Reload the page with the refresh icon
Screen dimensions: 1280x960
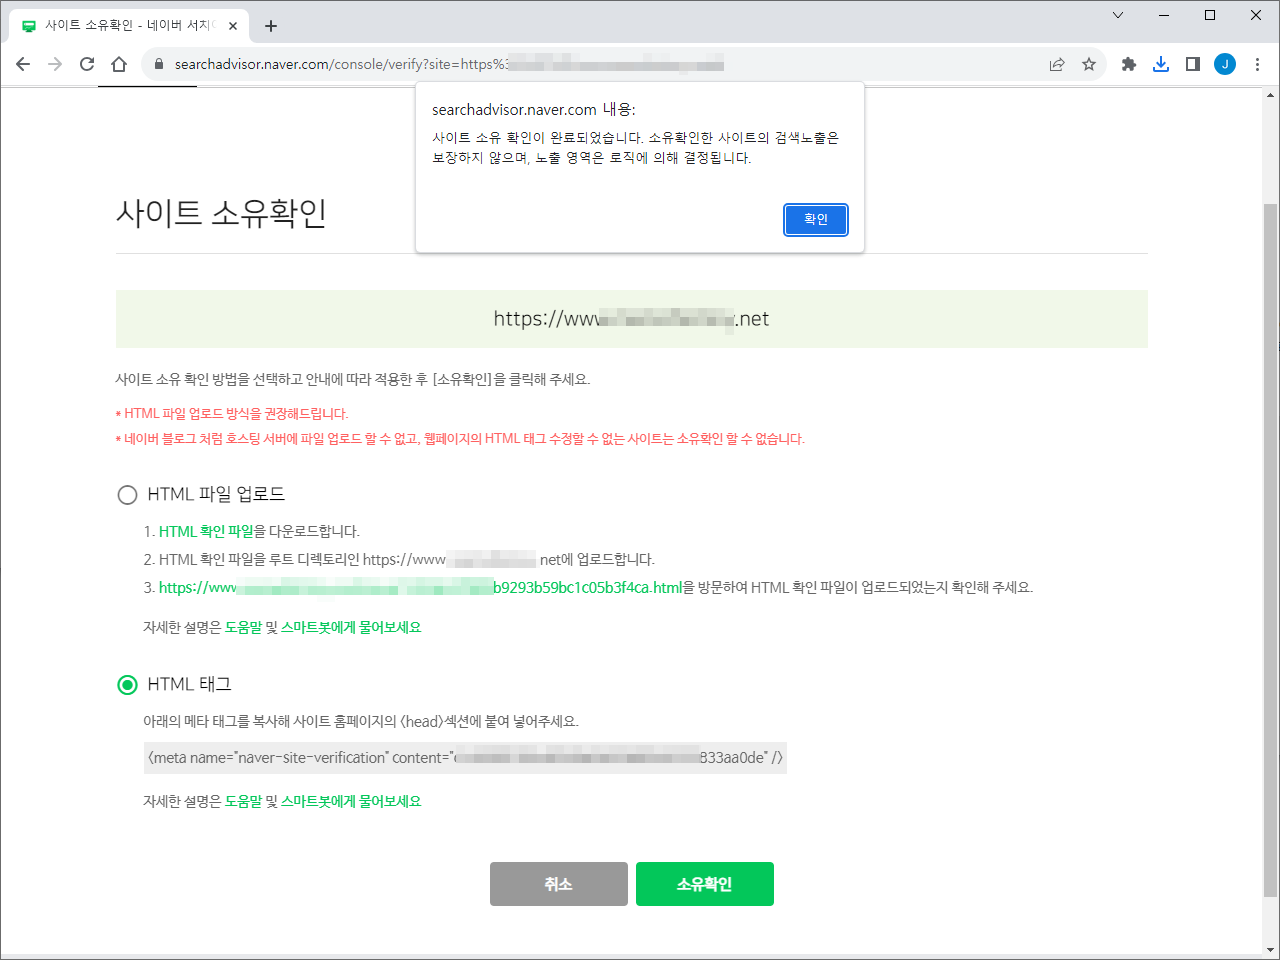tap(87, 64)
